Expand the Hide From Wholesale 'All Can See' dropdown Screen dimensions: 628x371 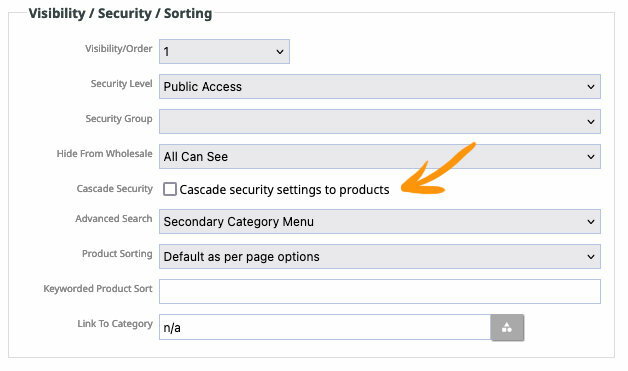click(380, 156)
